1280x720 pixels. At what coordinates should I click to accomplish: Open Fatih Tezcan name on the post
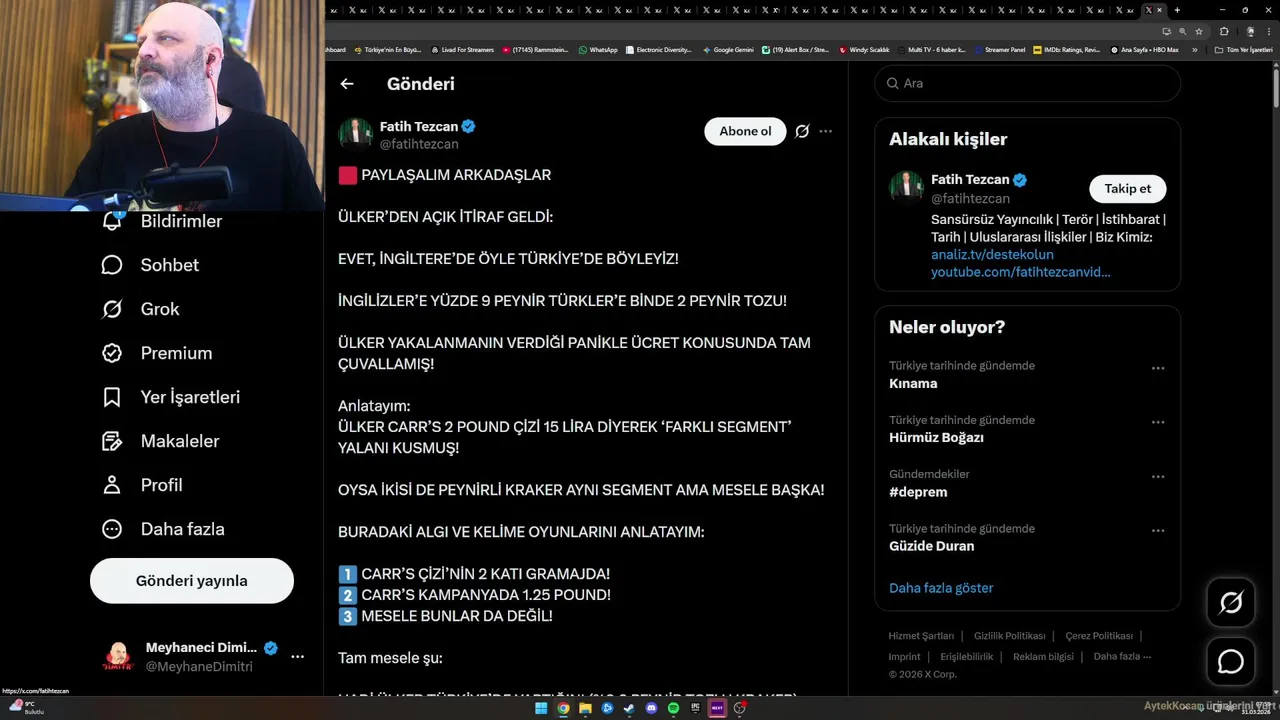419,127
